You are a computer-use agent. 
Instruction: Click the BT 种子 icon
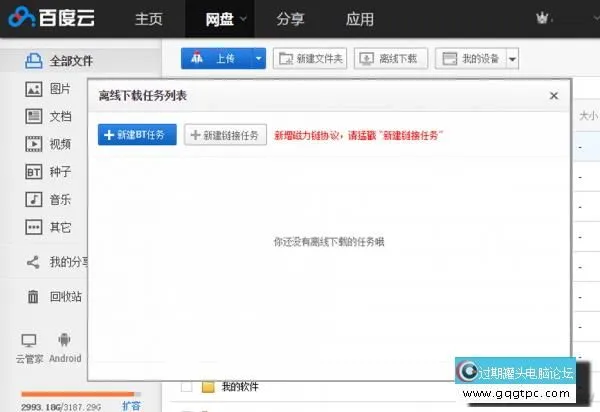pos(34,172)
